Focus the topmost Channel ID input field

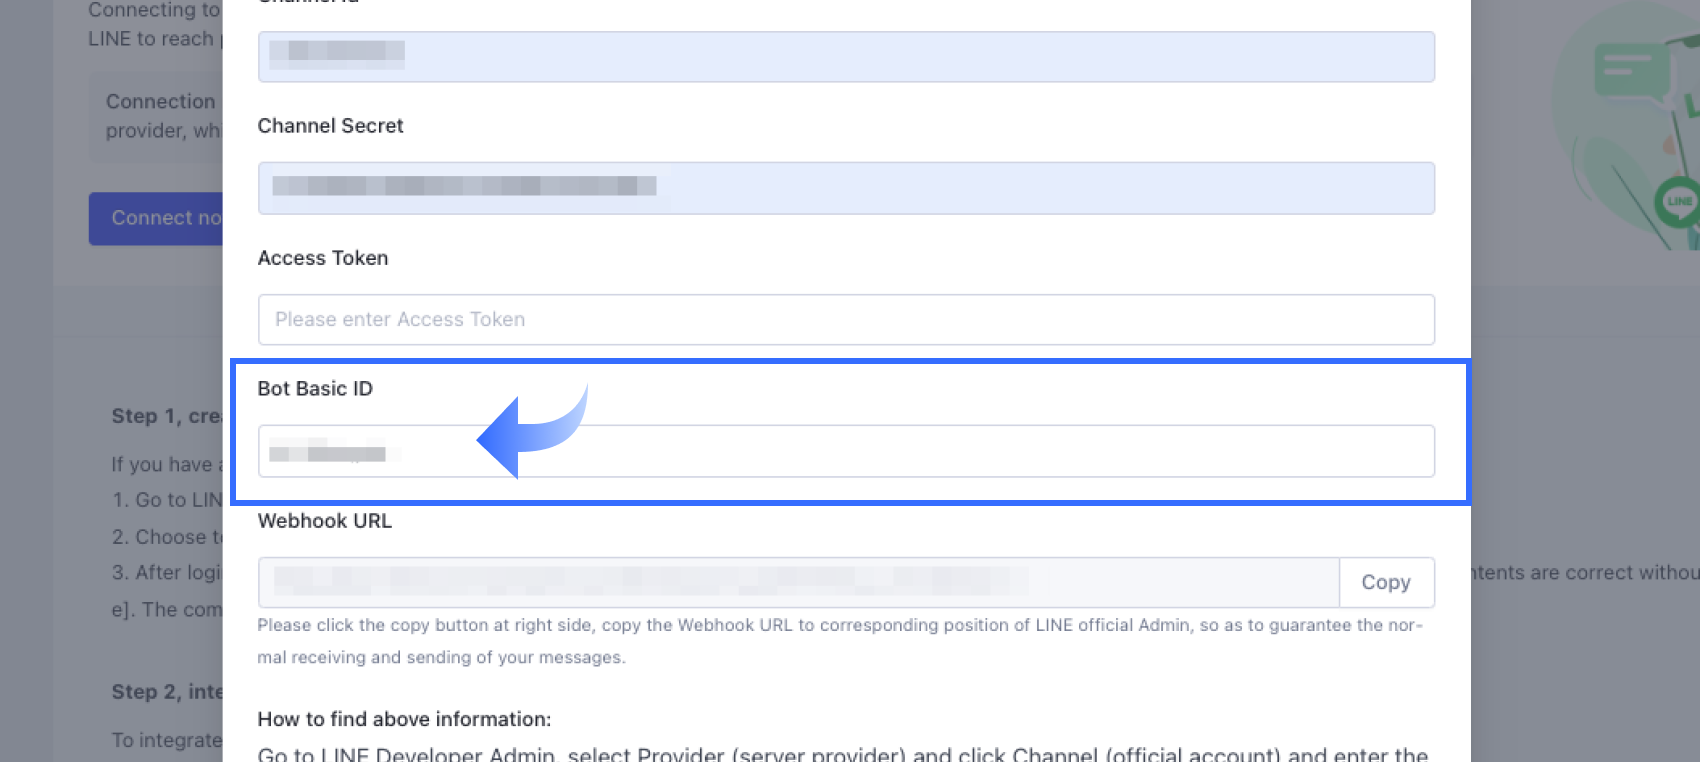pyautogui.click(x=846, y=56)
